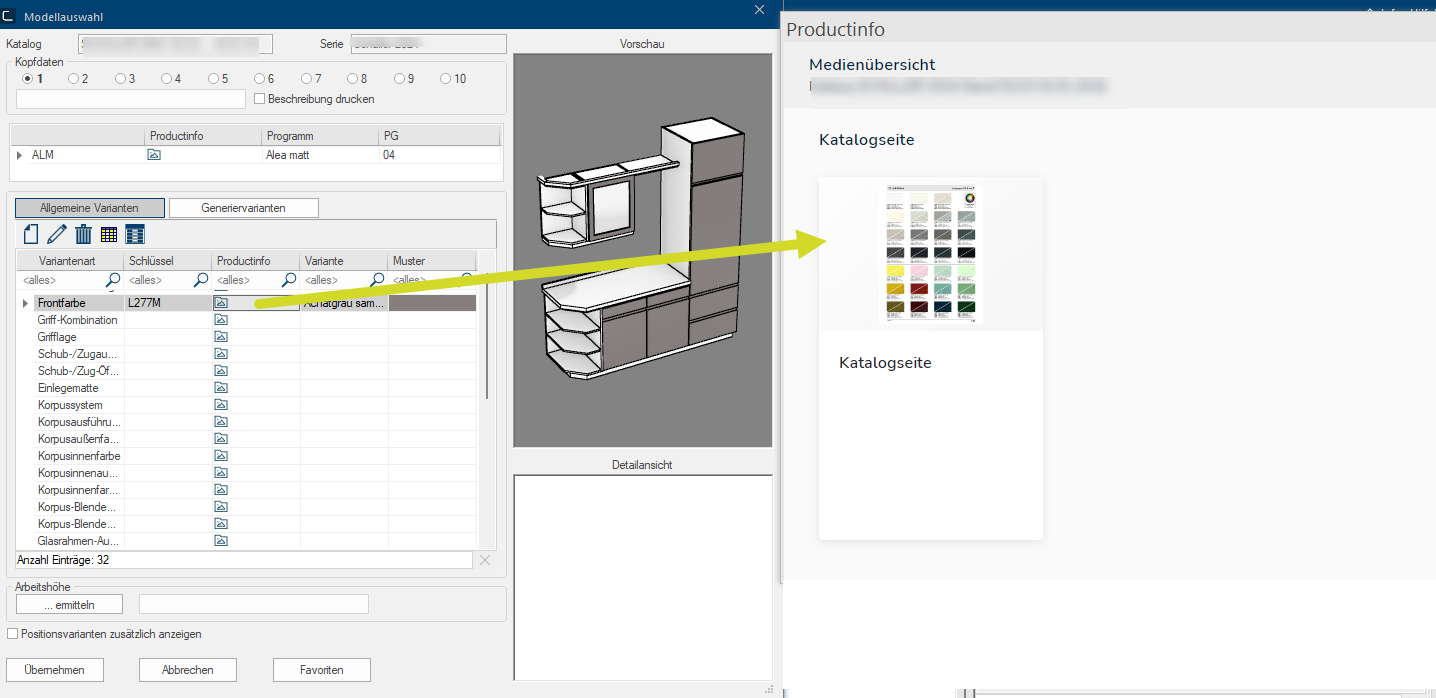
Task: Click search magnifier in Schlüssel filter
Action: [x=201, y=280]
